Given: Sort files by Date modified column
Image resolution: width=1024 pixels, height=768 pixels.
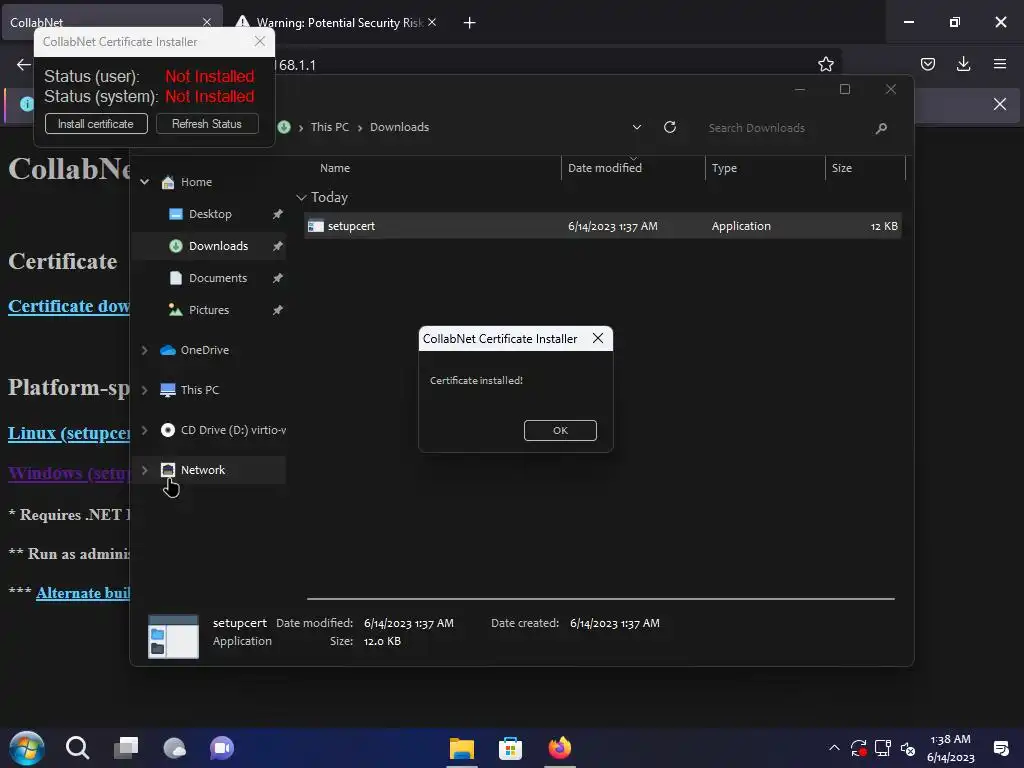Looking at the screenshot, I should click(605, 168).
